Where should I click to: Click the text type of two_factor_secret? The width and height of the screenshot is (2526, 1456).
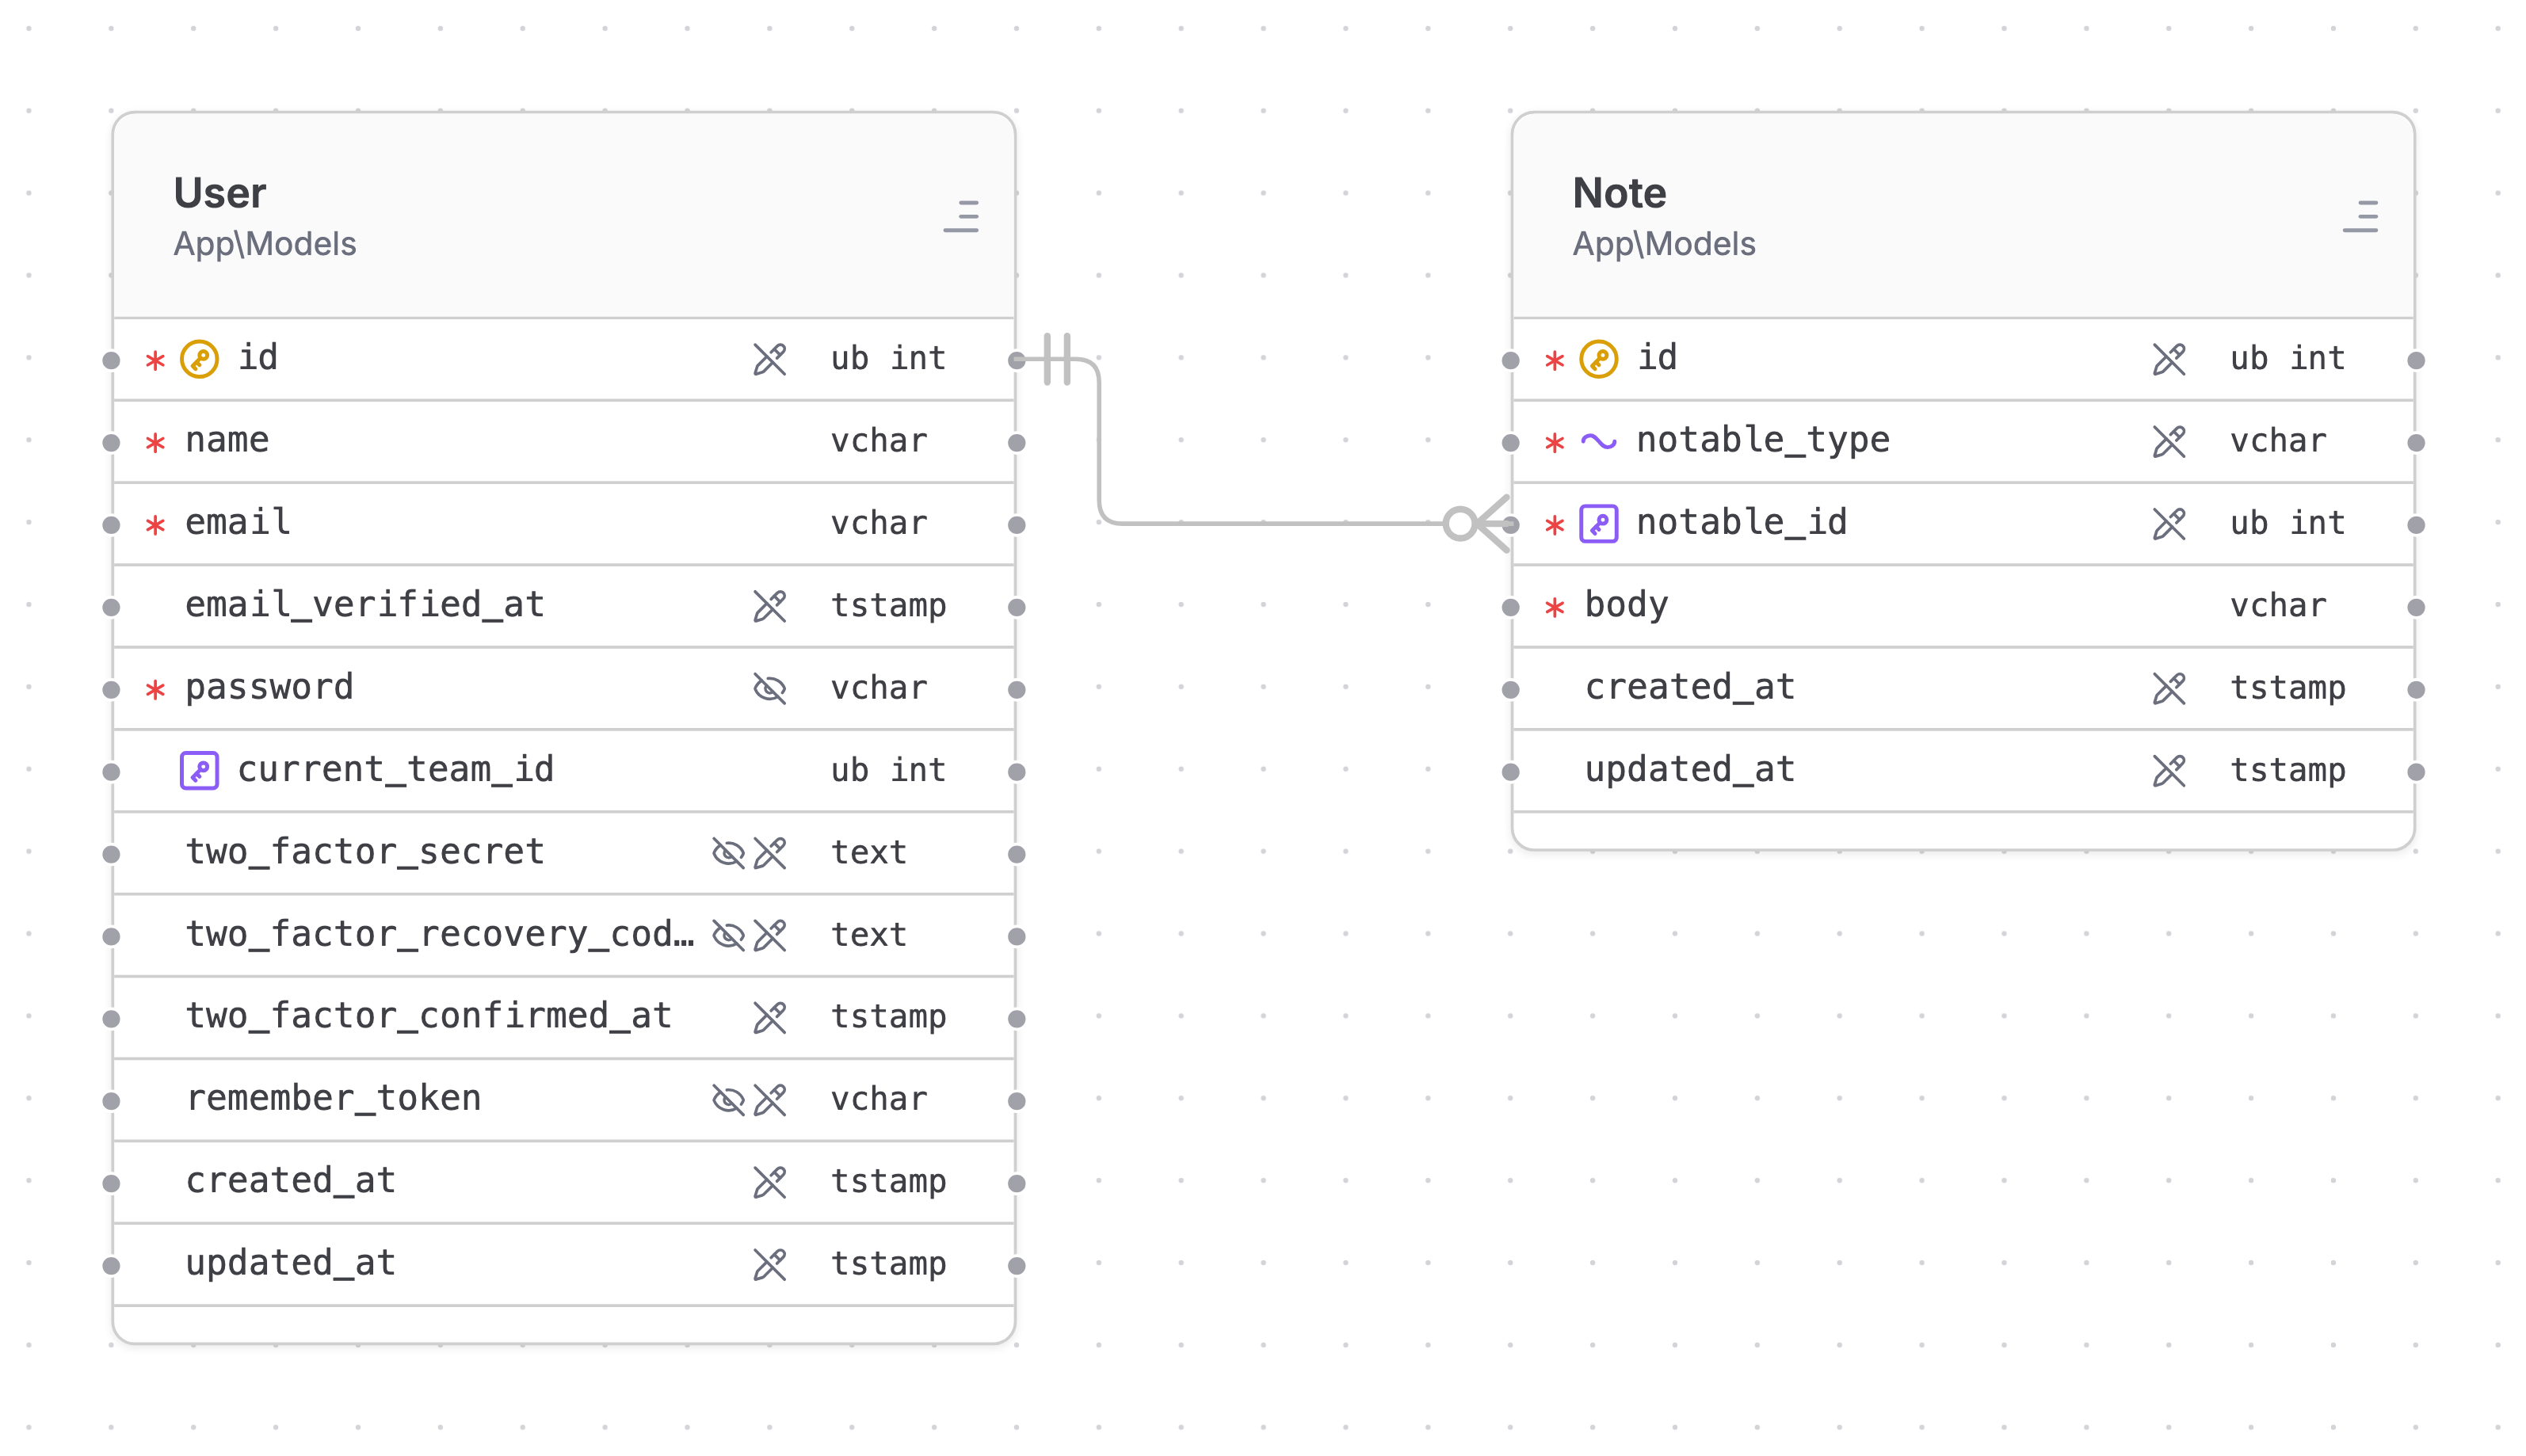[868, 853]
